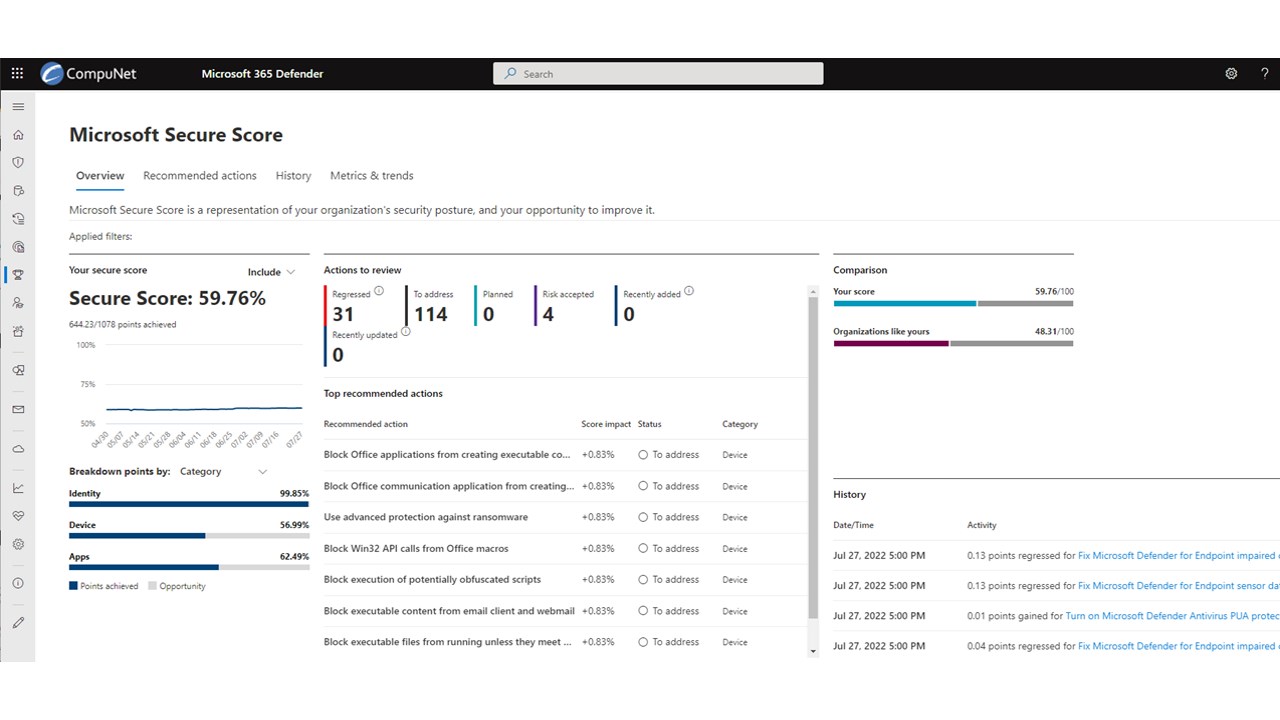Click the info icon next to Recently updated

(x=405, y=332)
